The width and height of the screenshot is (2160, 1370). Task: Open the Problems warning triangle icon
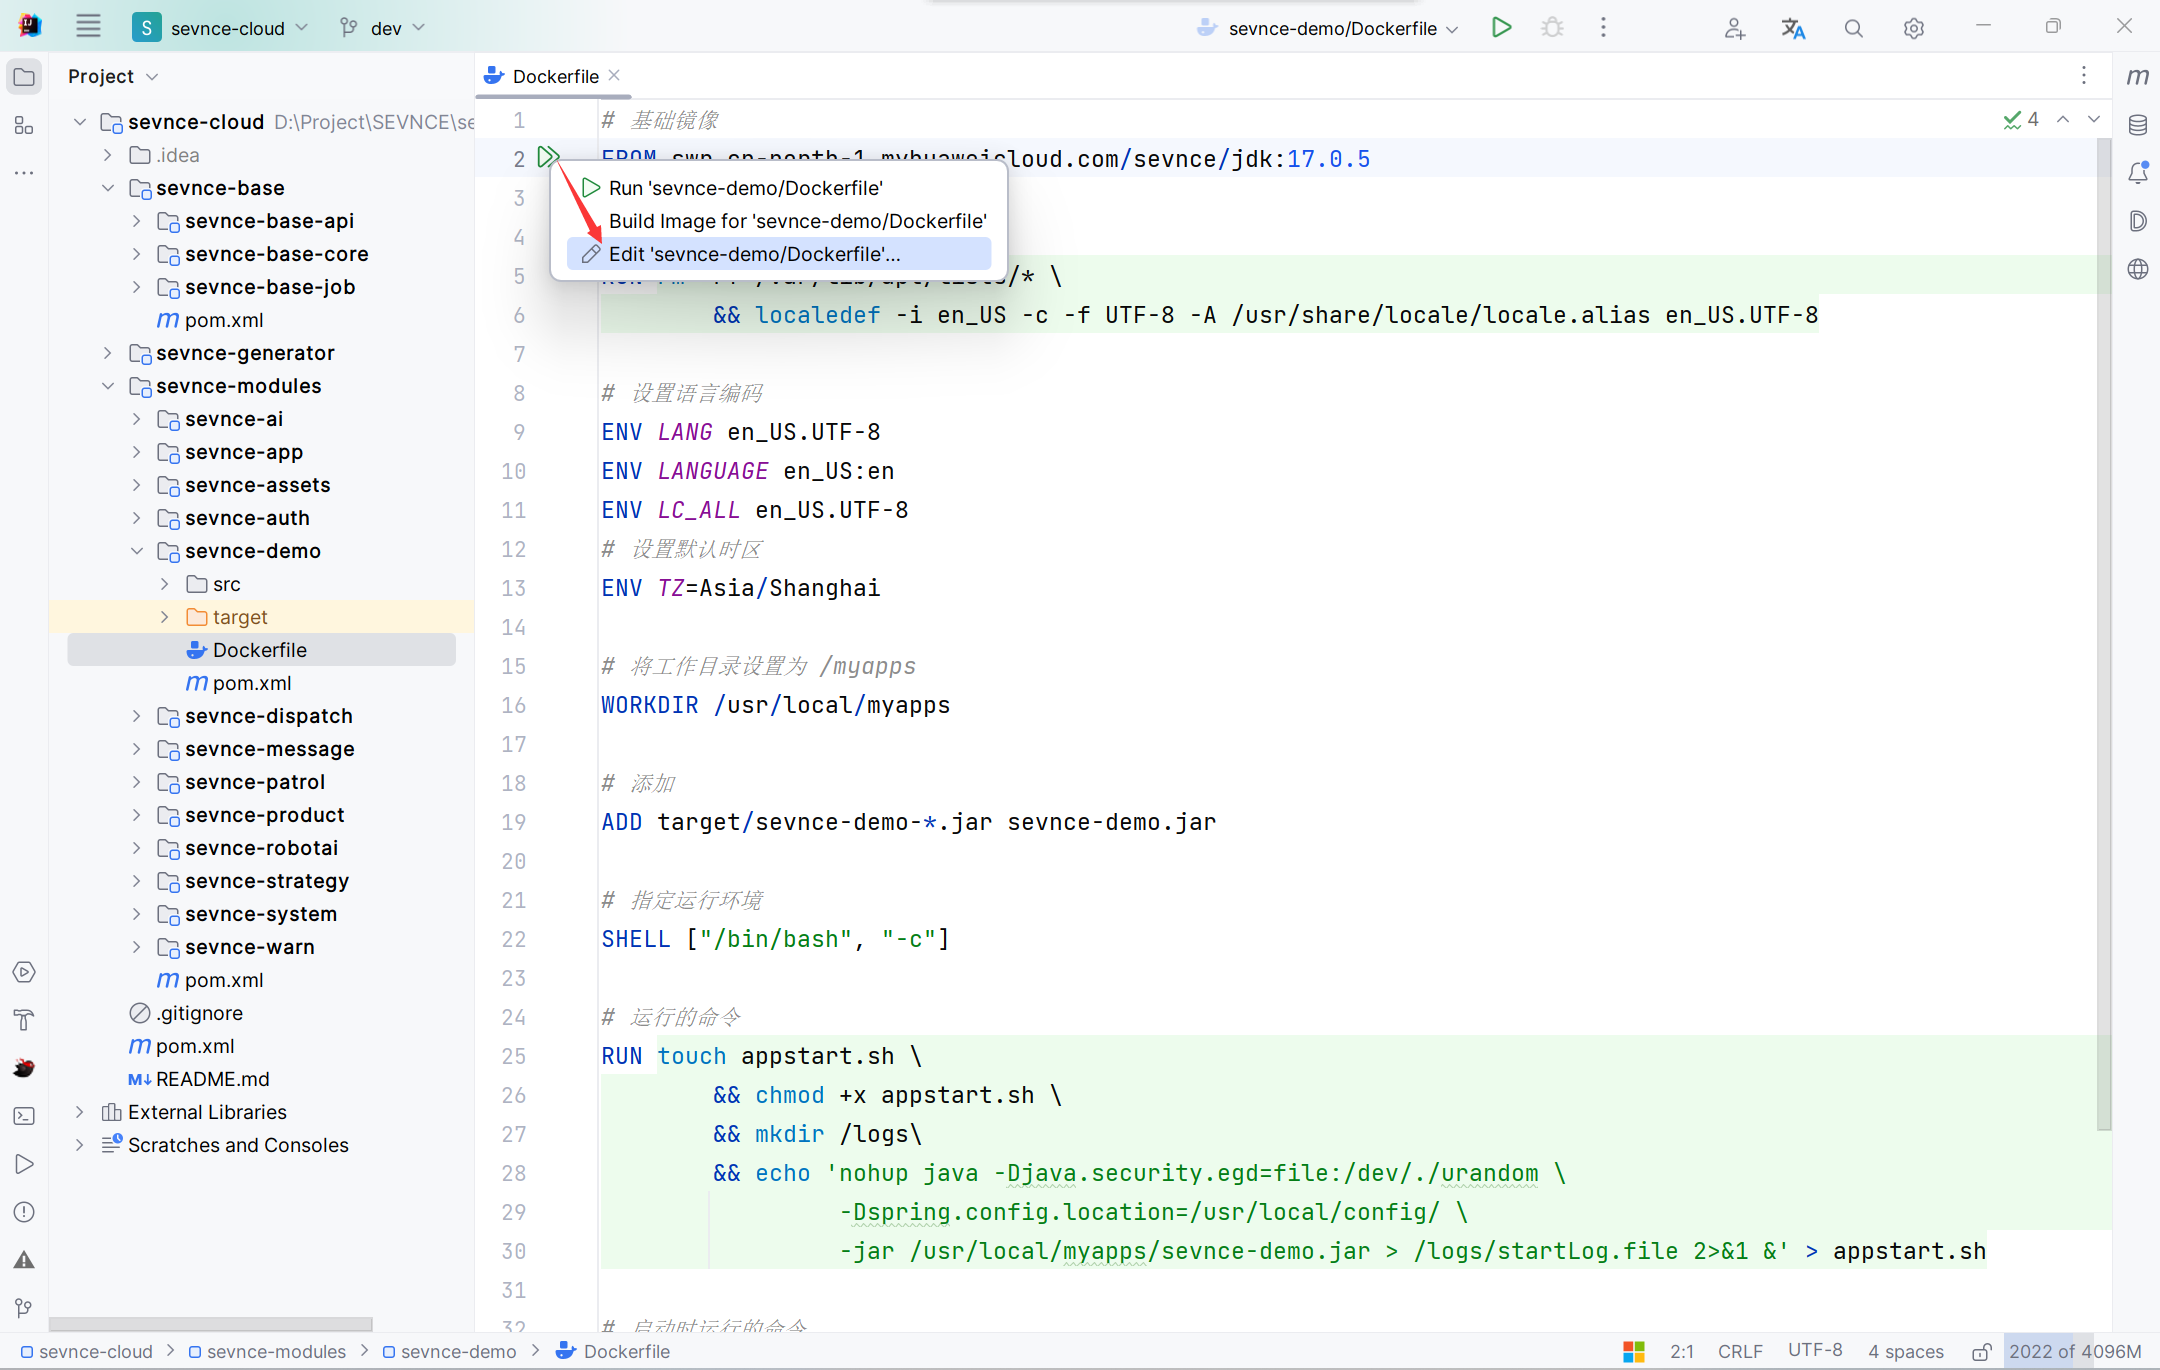[24, 1260]
